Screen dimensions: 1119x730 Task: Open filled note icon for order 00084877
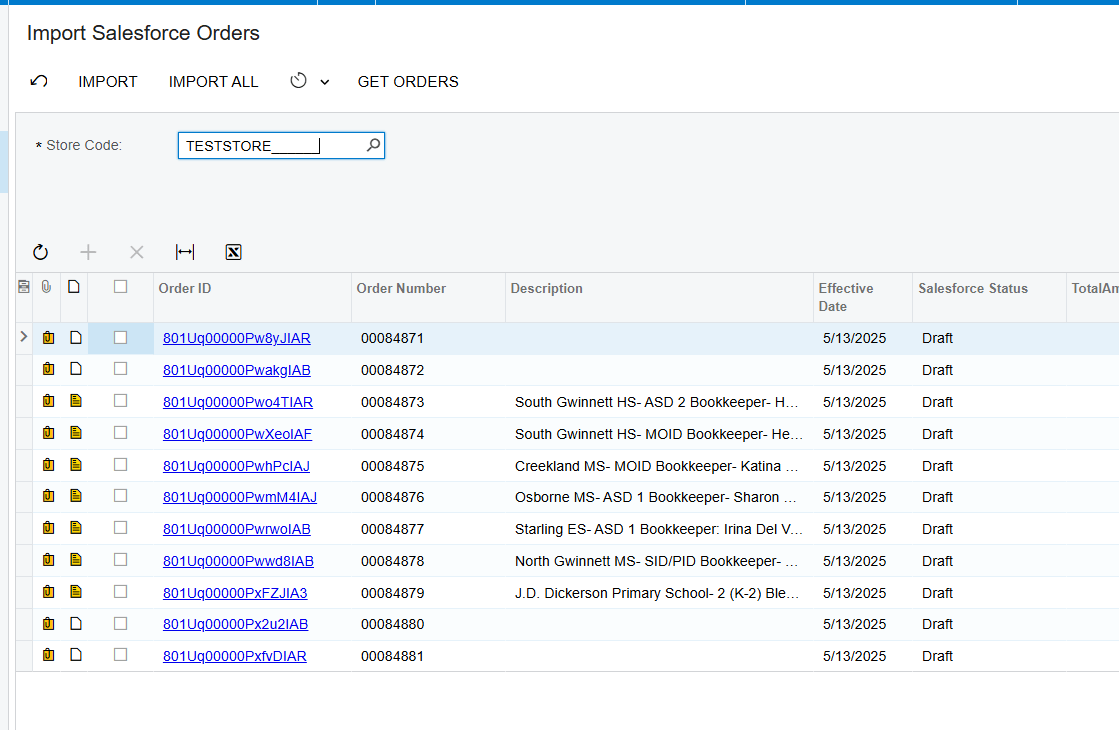click(76, 528)
